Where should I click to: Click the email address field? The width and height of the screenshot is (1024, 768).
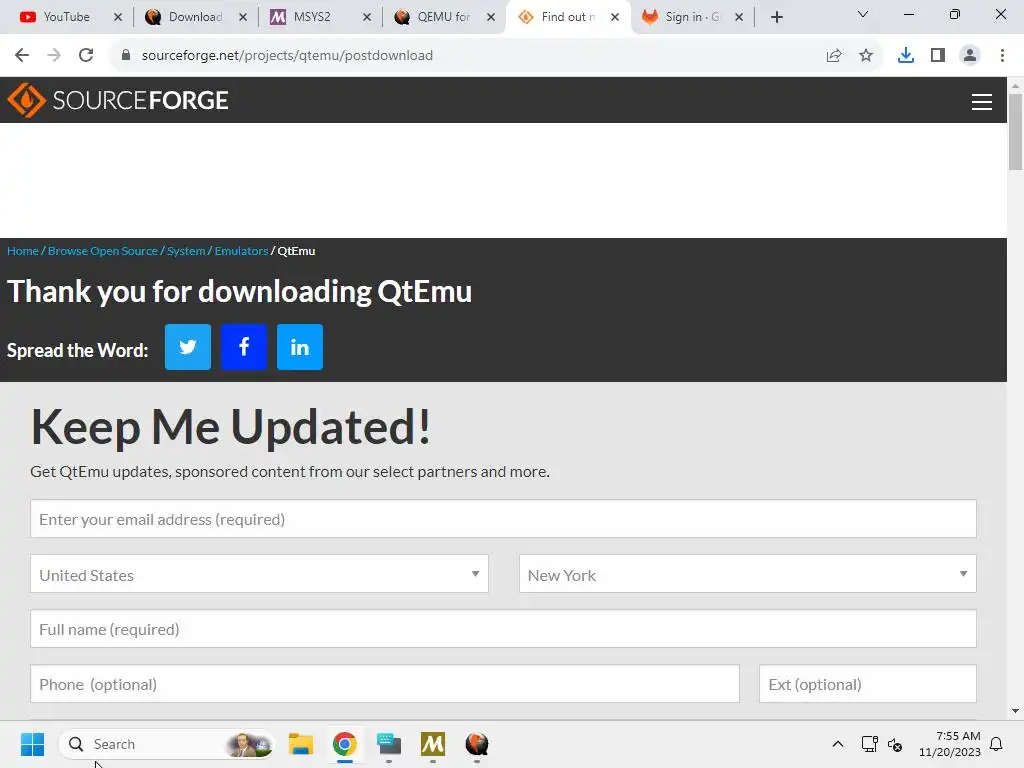[x=503, y=519]
